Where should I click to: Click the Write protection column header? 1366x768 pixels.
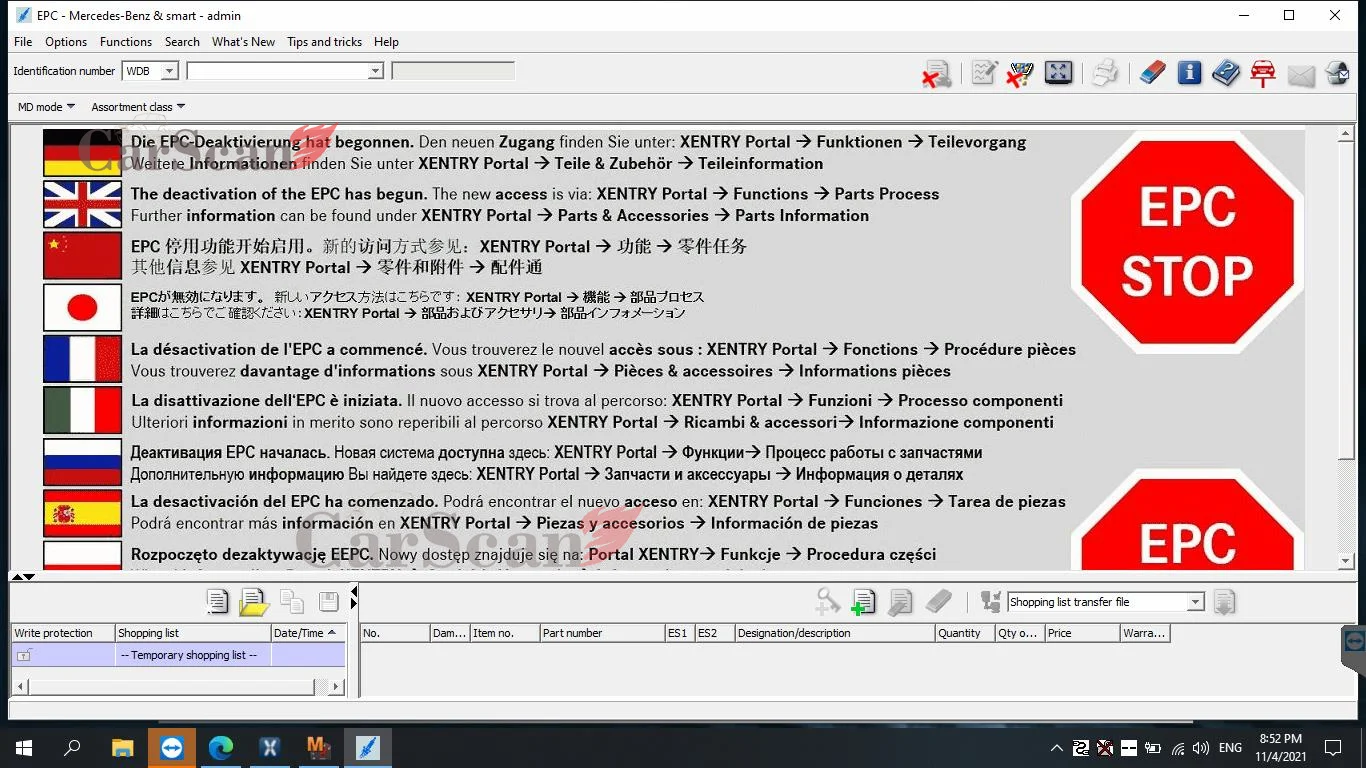[x=63, y=633]
